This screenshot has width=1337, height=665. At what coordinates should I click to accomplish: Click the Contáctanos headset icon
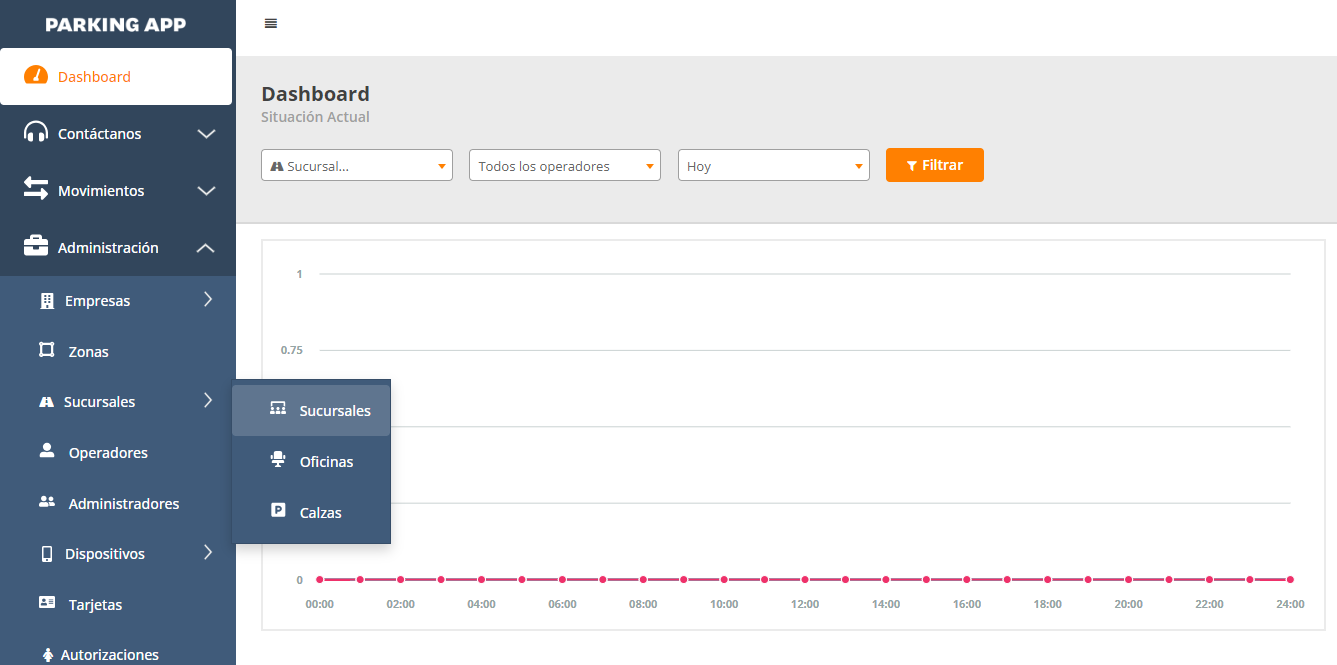36,133
